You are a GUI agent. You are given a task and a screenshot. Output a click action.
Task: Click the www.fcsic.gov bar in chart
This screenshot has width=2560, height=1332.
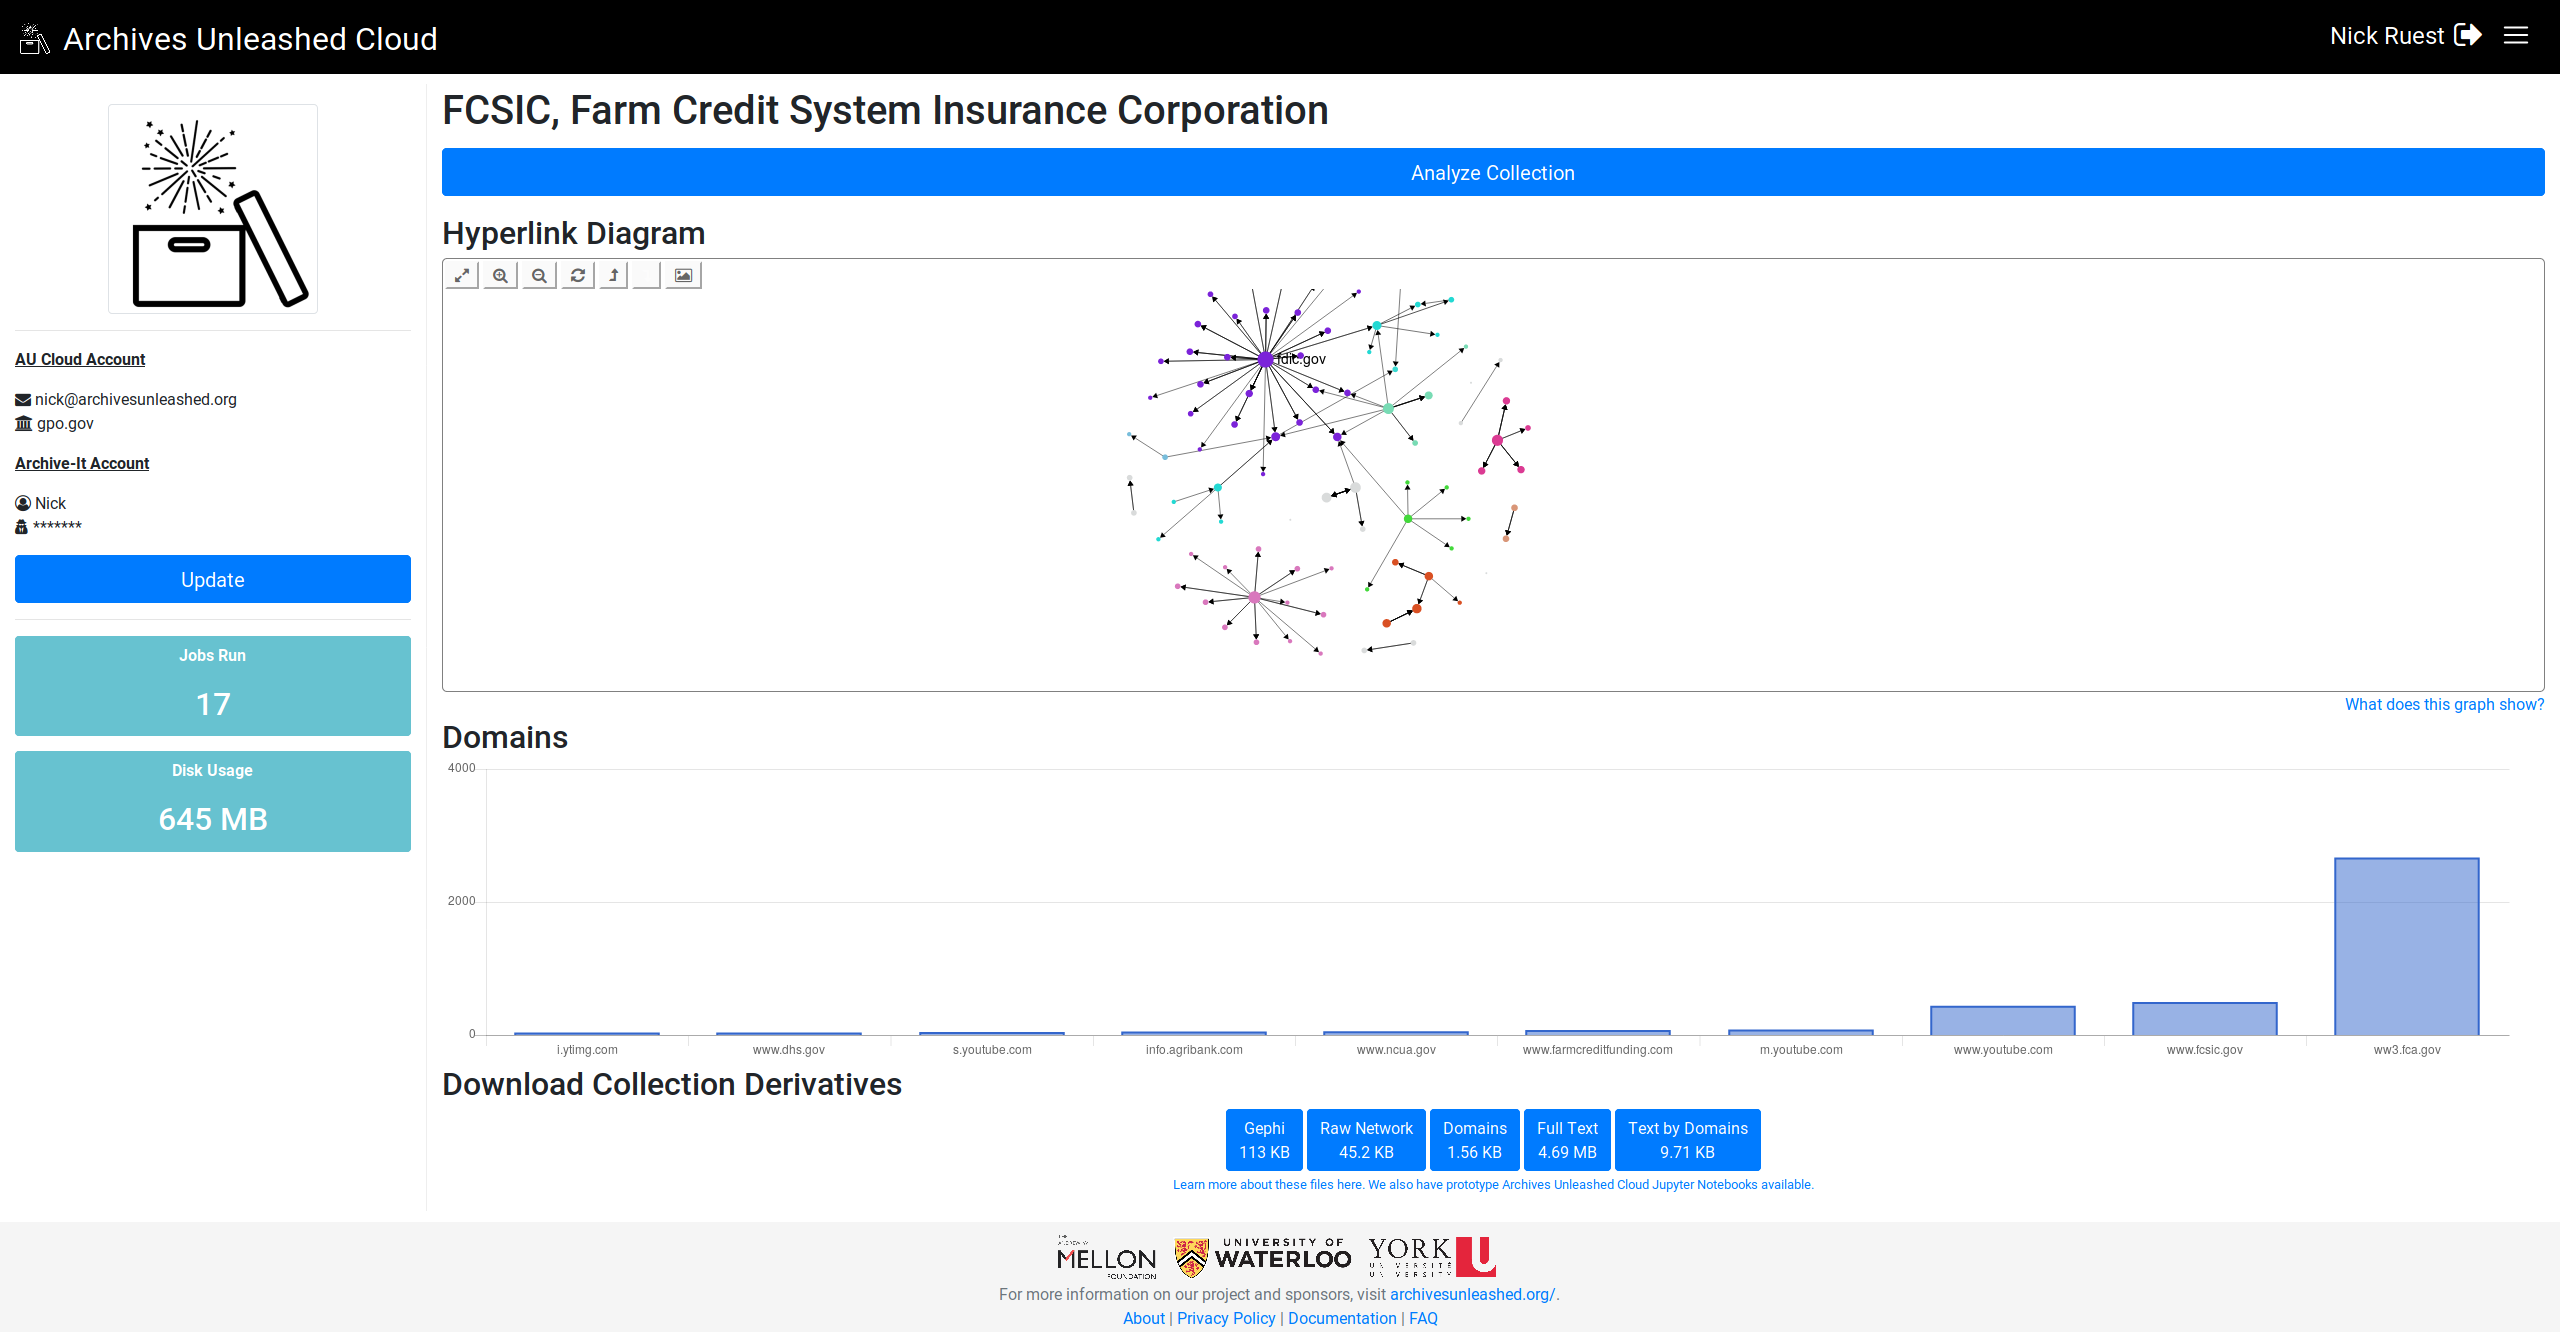(2205, 1019)
